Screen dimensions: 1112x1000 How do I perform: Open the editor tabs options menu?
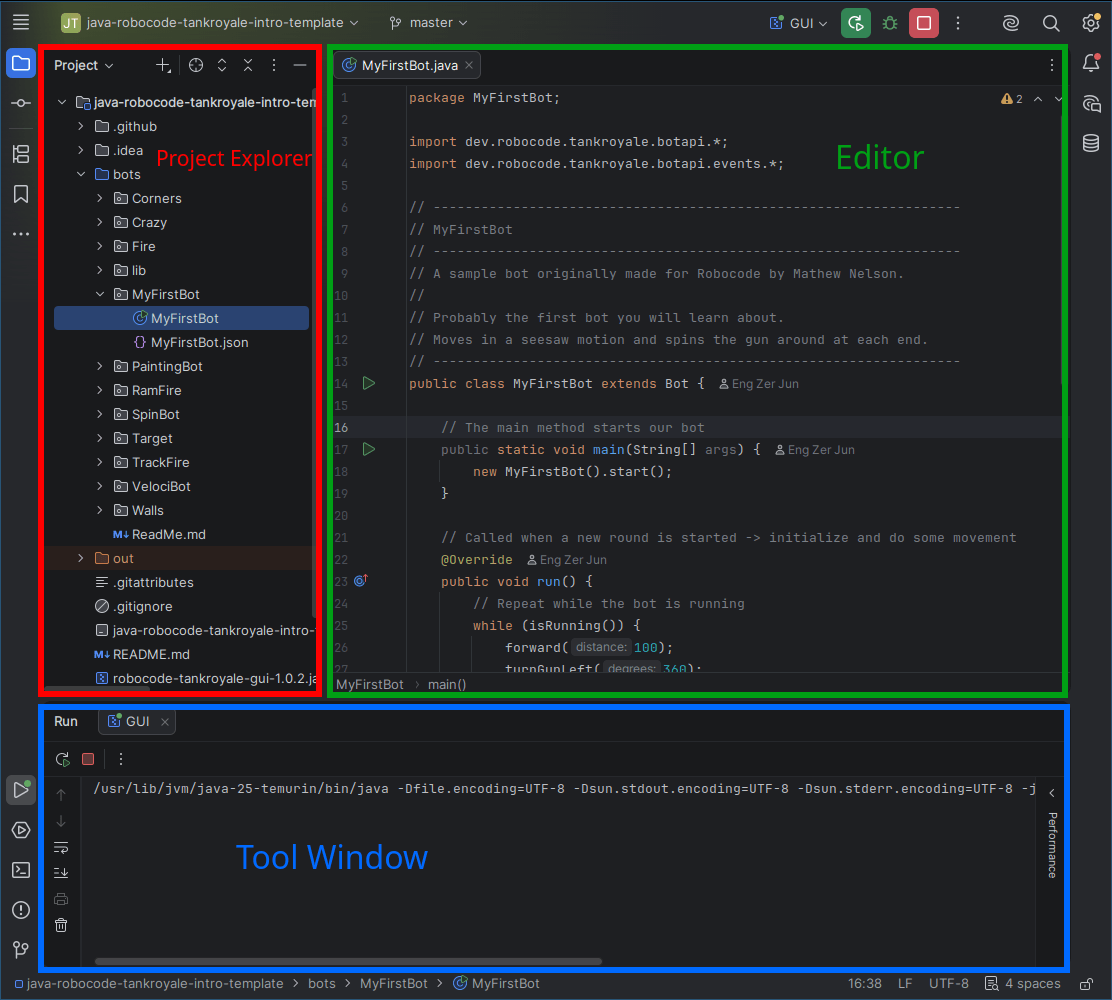[x=1051, y=65]
